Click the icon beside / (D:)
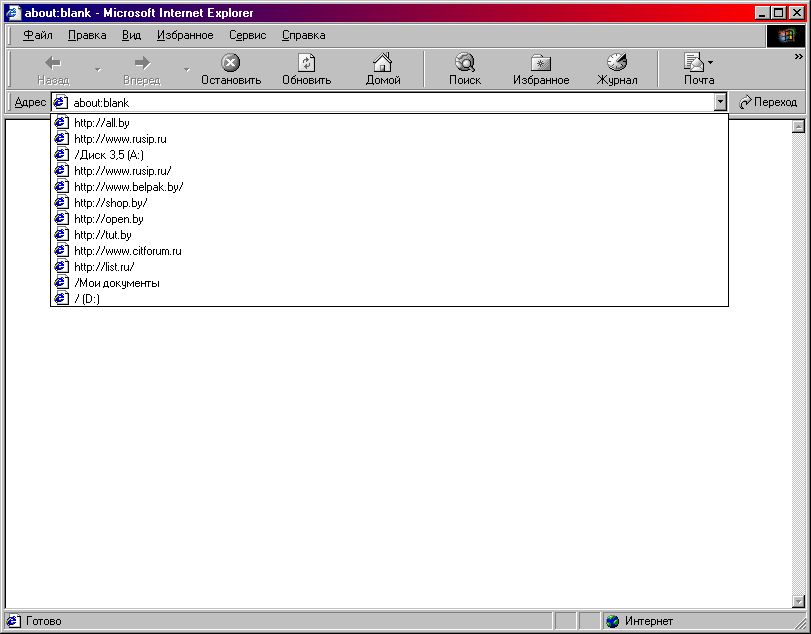This screenshot has height=634, width=811. (62, 298)
